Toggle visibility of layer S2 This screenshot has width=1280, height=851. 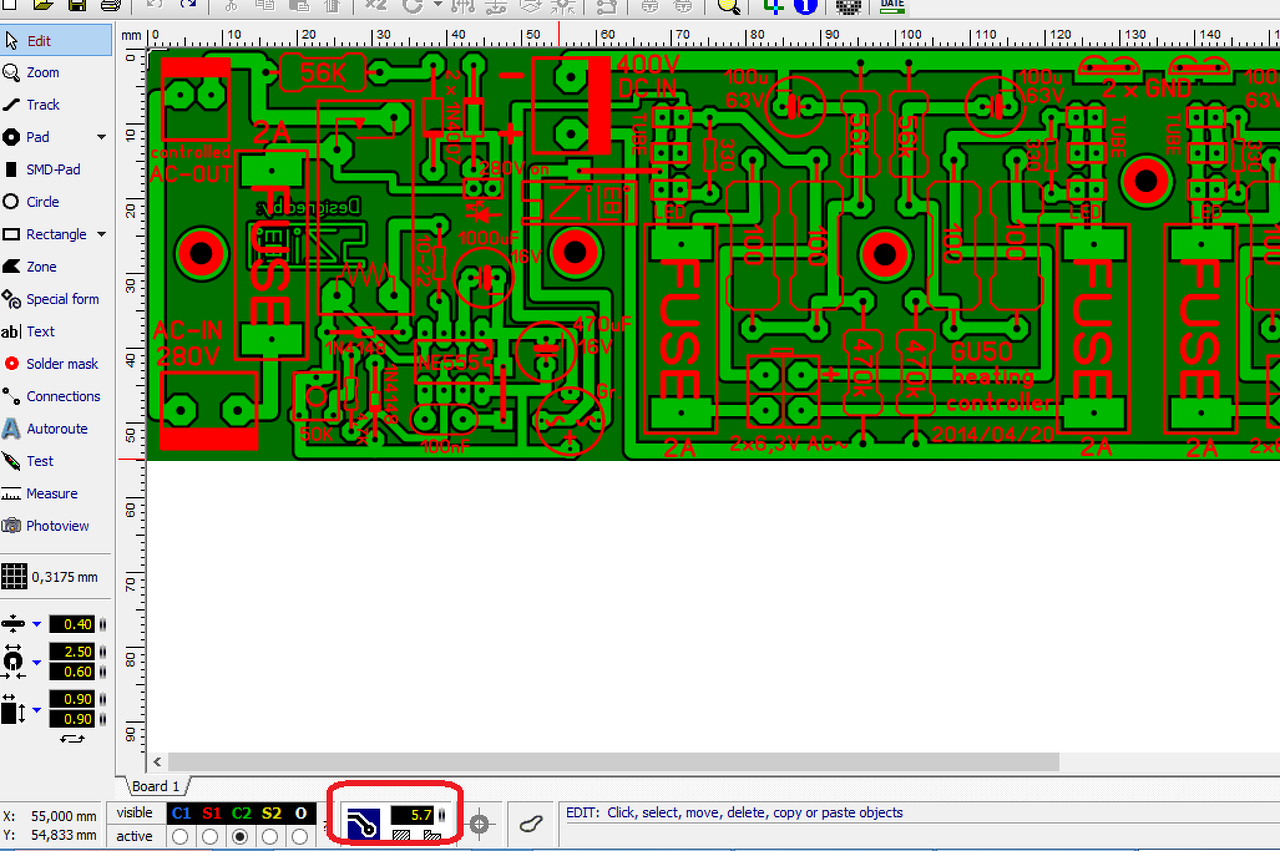pyautogui.click(x=272, y=813)
